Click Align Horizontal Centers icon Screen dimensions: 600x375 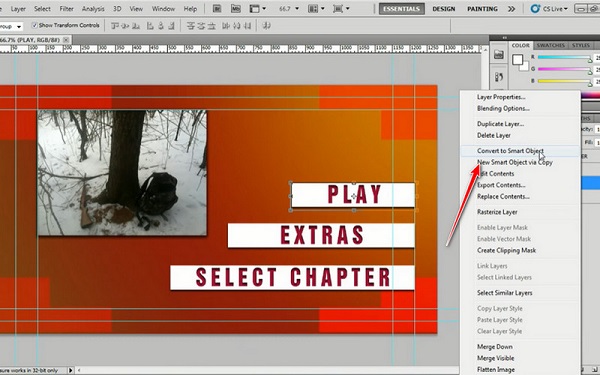point(161,26)
